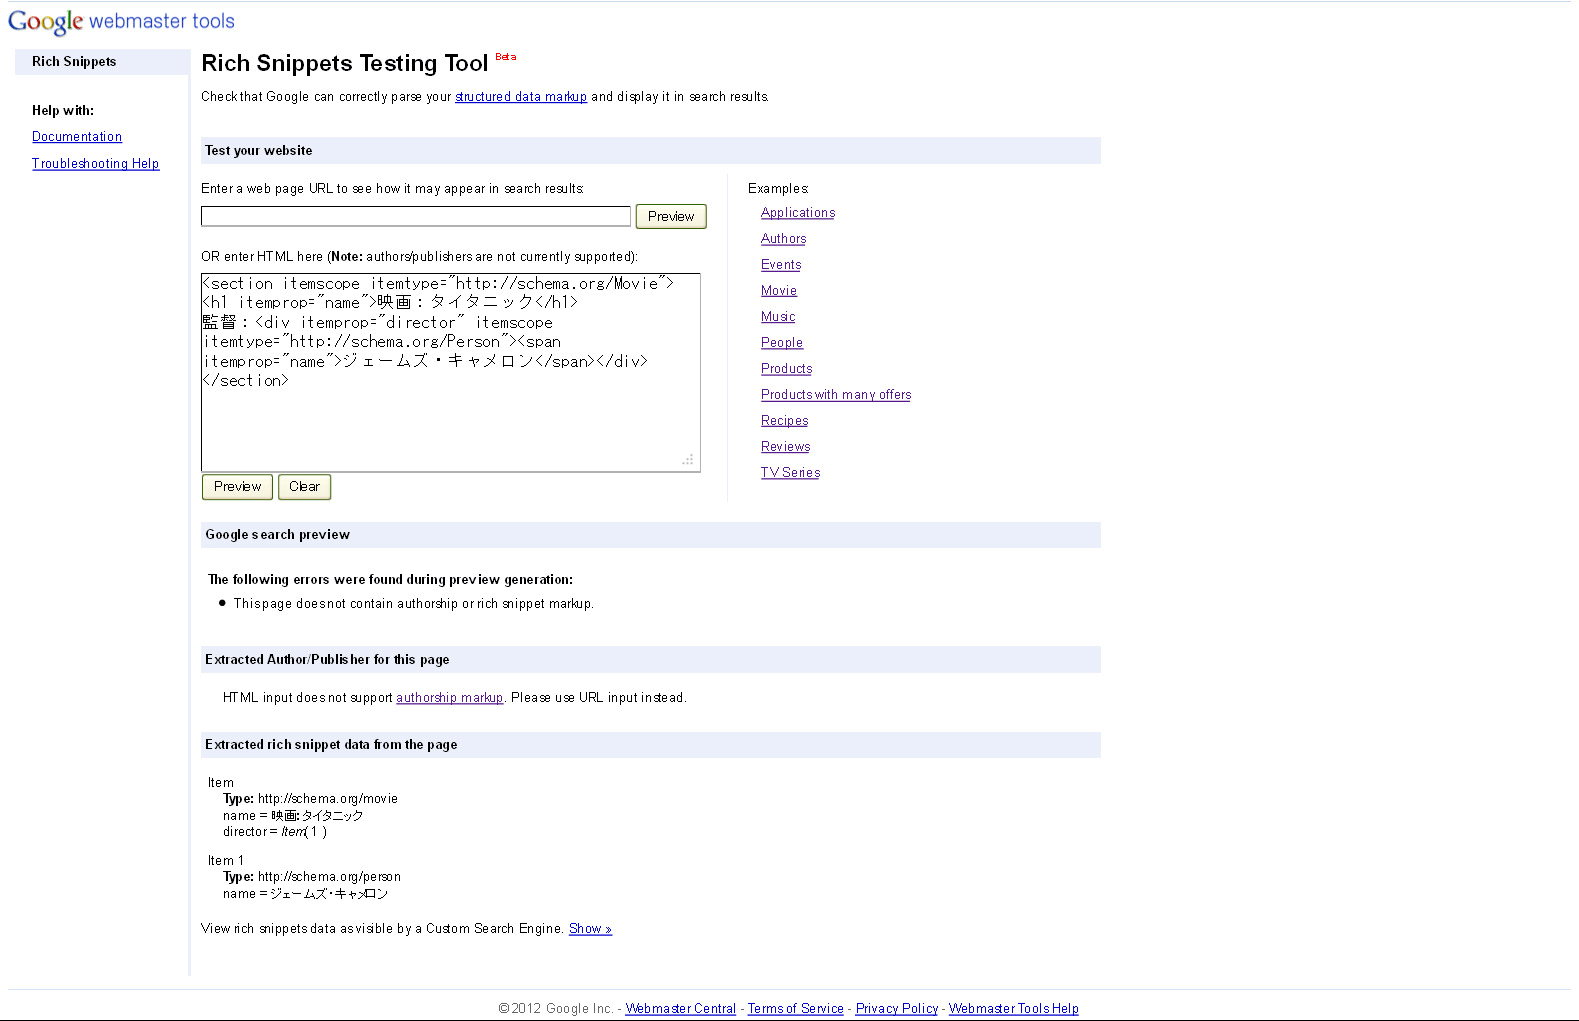This screenshot has height=1021, width=1579.
Task: Open the Products example link
Action: (x=786, y=369)
